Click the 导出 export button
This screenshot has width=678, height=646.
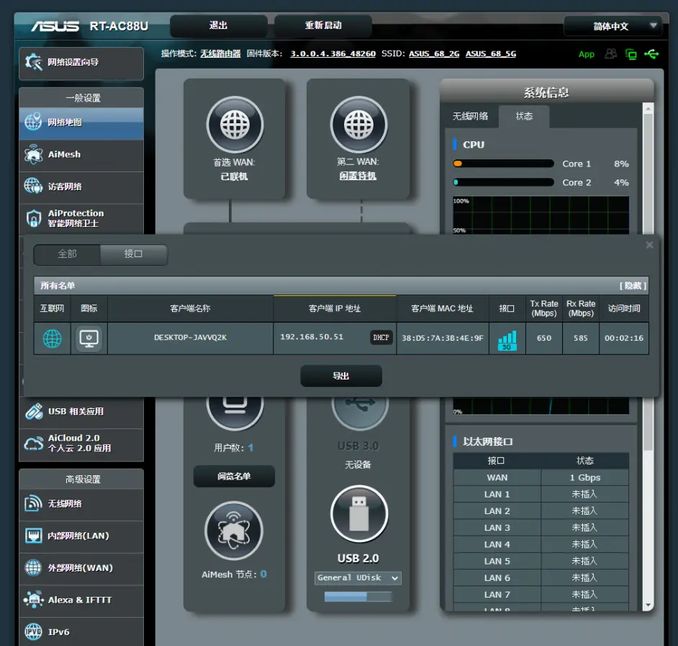pos(341,376)
